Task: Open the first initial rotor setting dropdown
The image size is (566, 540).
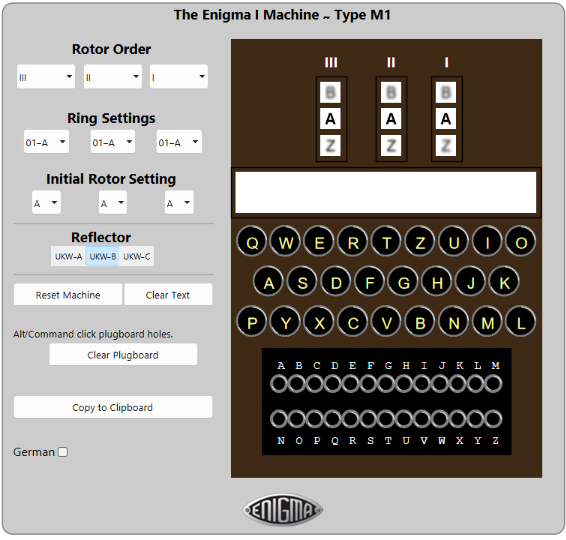Action: point(46,202)
